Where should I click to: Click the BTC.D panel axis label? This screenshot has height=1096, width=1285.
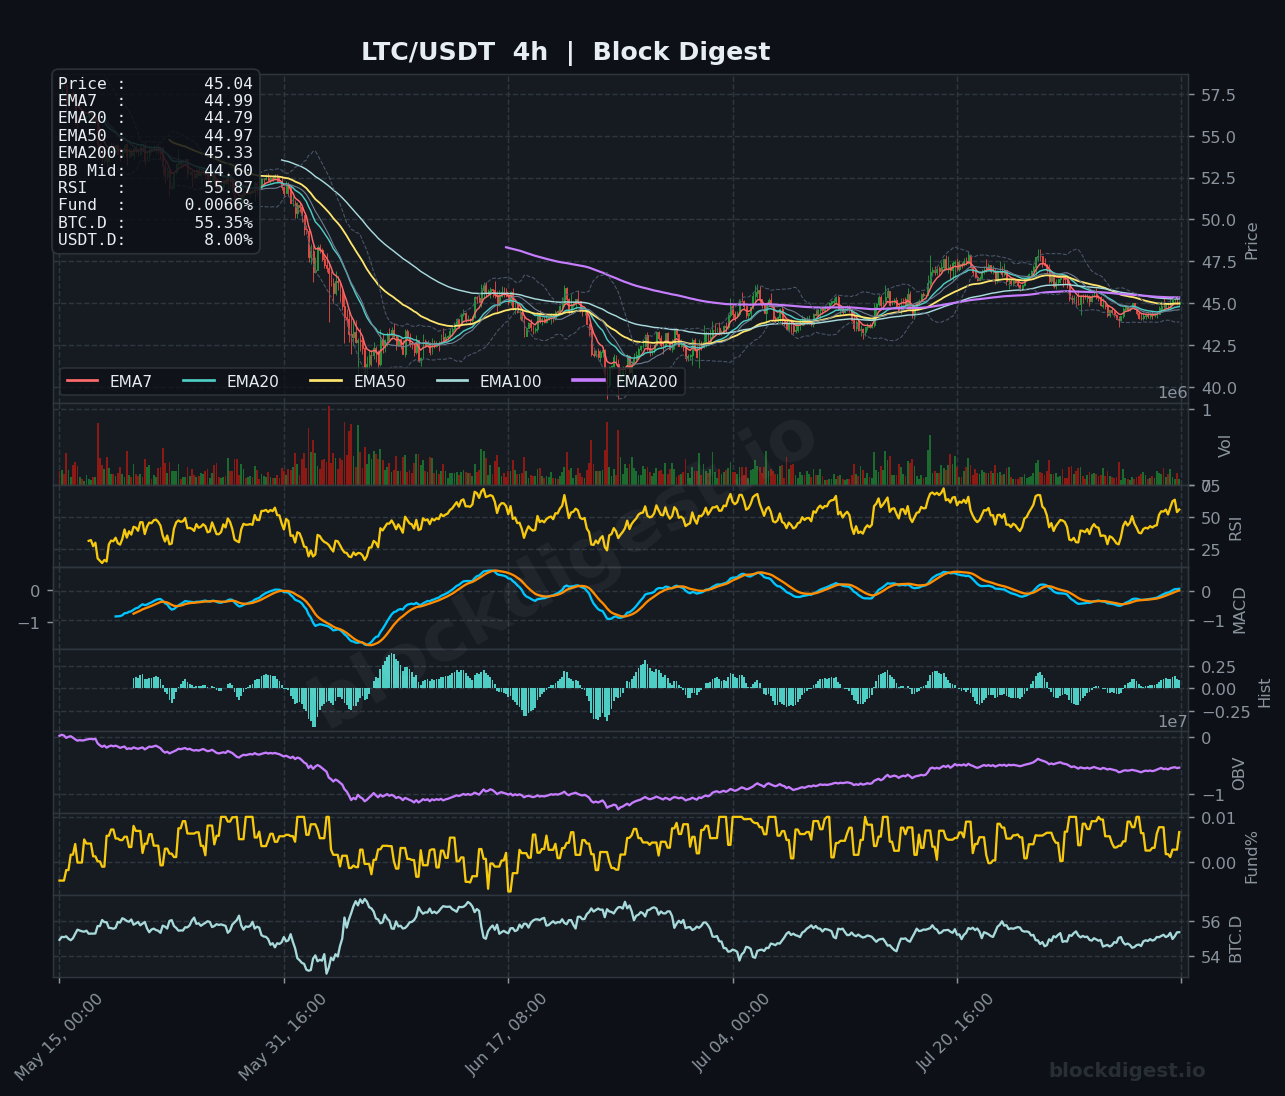pyautogui.click(x=1235, y=939)
